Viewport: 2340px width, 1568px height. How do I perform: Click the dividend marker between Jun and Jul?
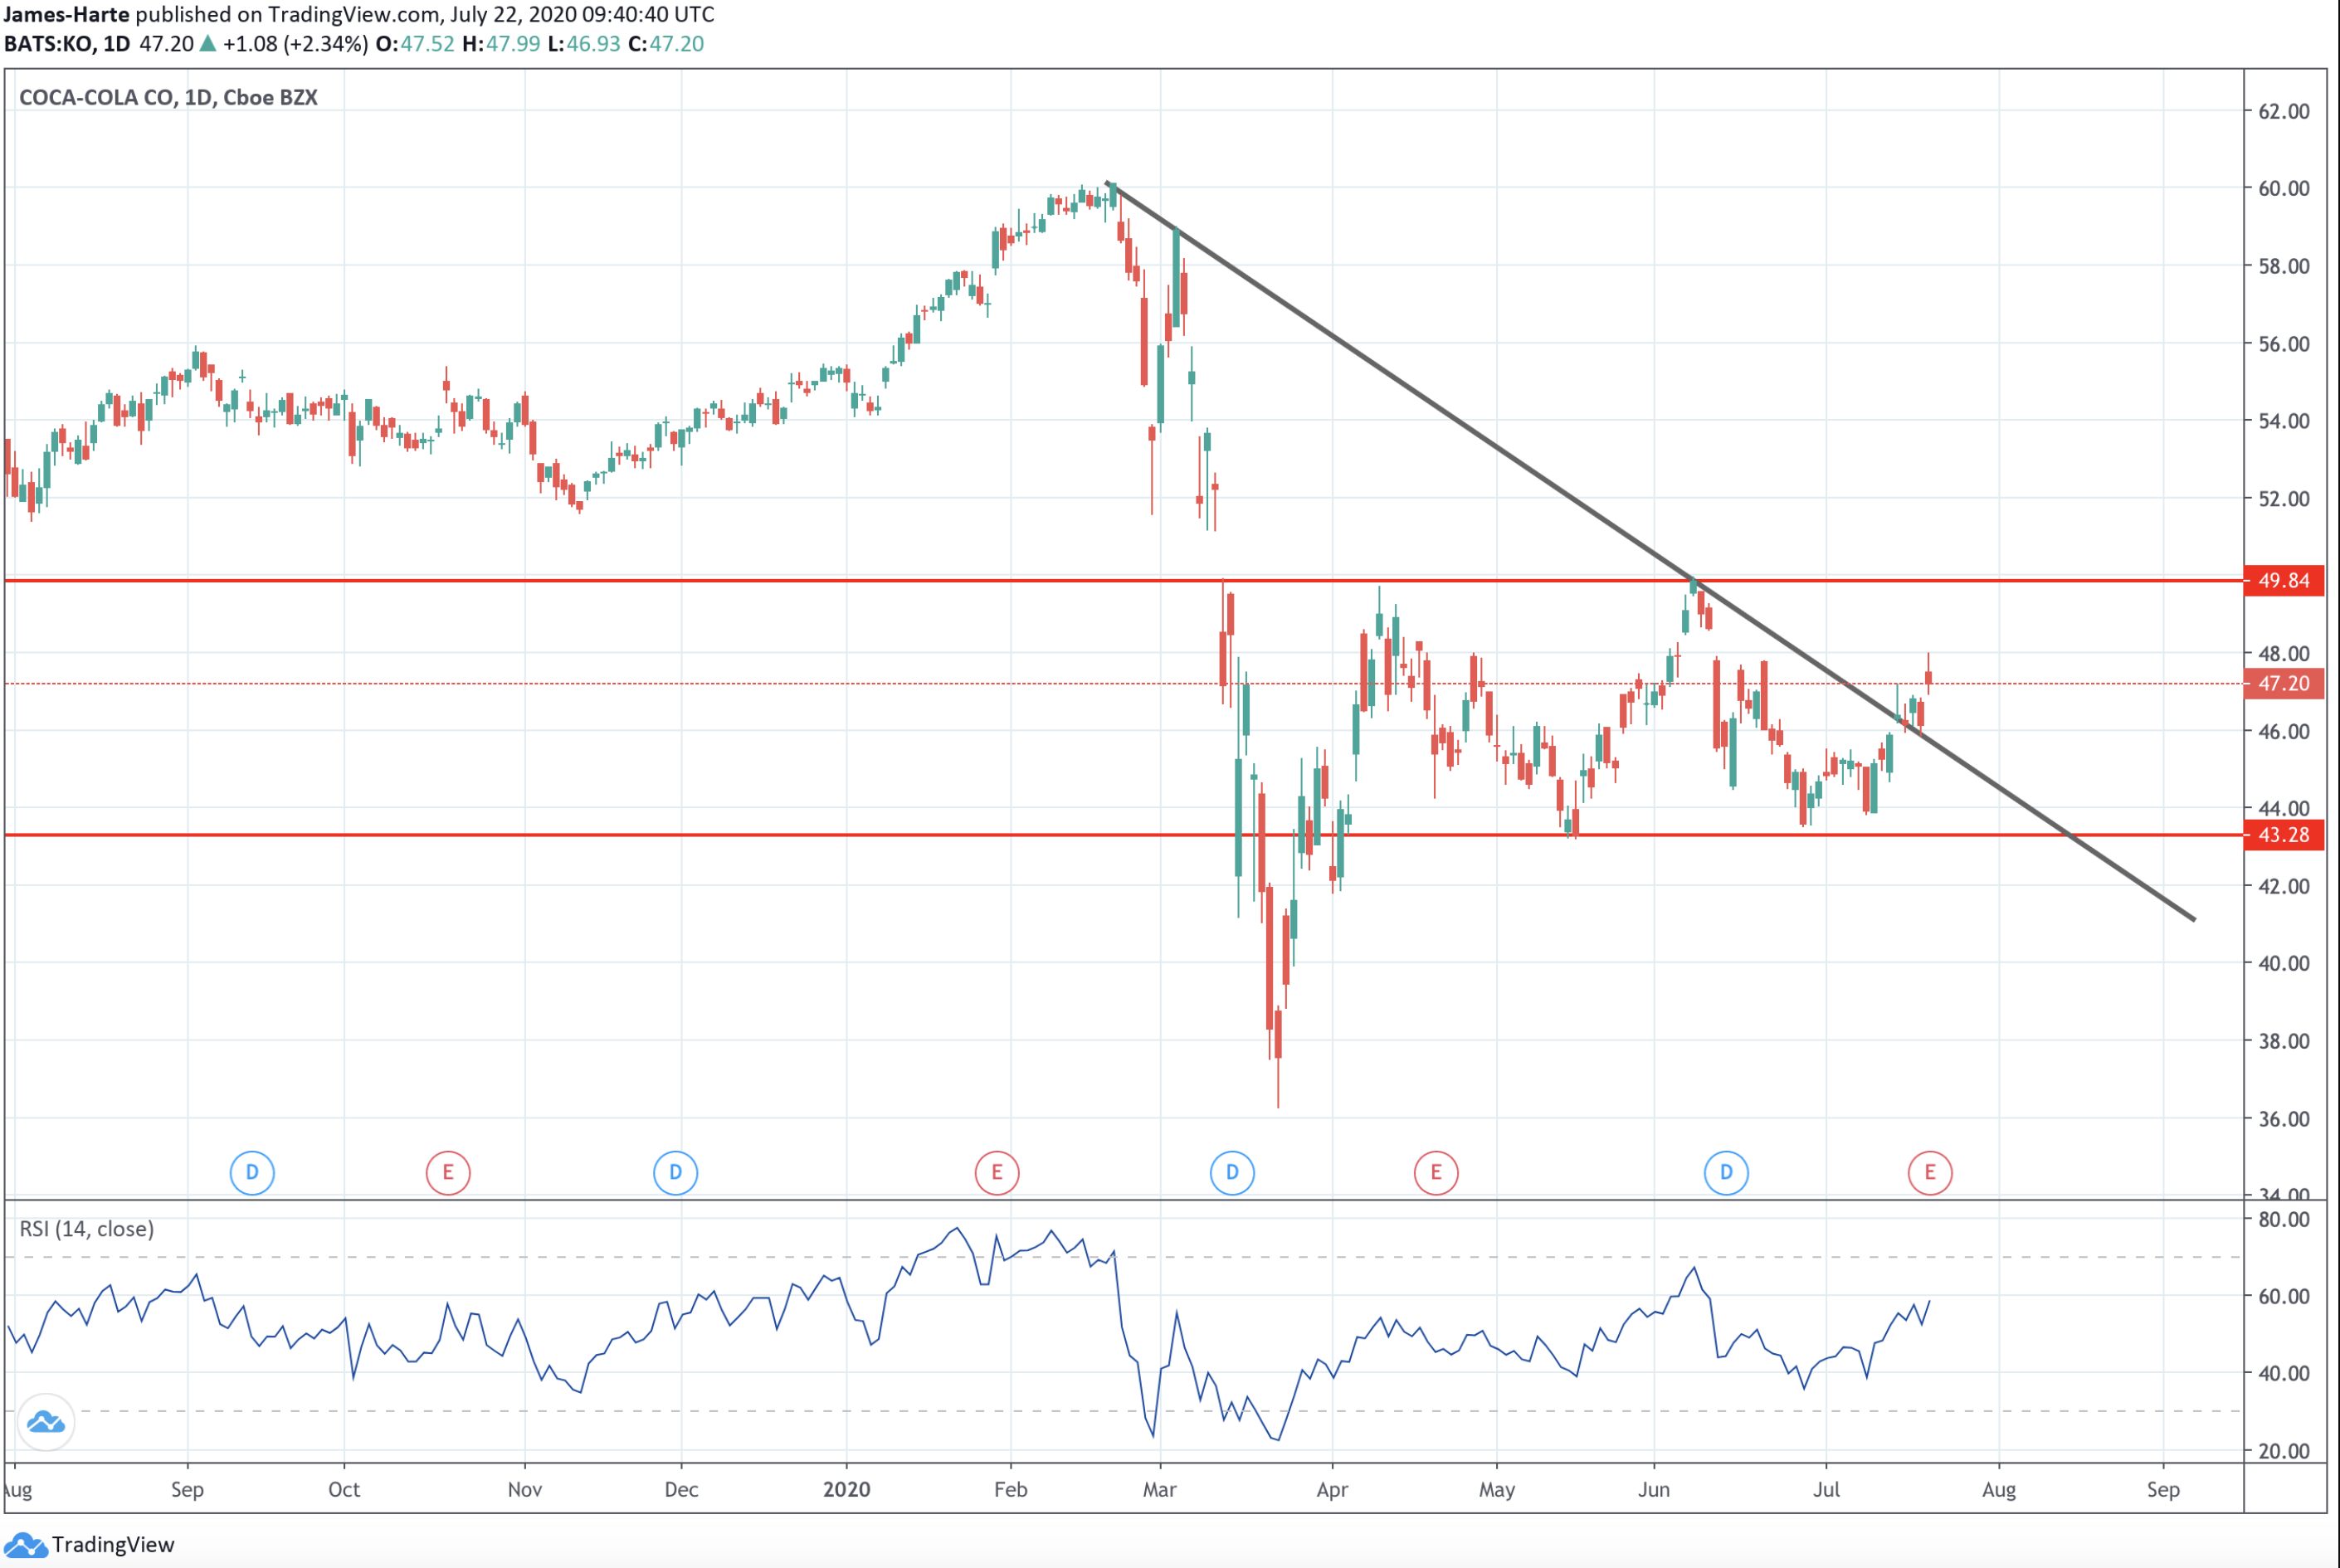(x=1726, y=1172)
